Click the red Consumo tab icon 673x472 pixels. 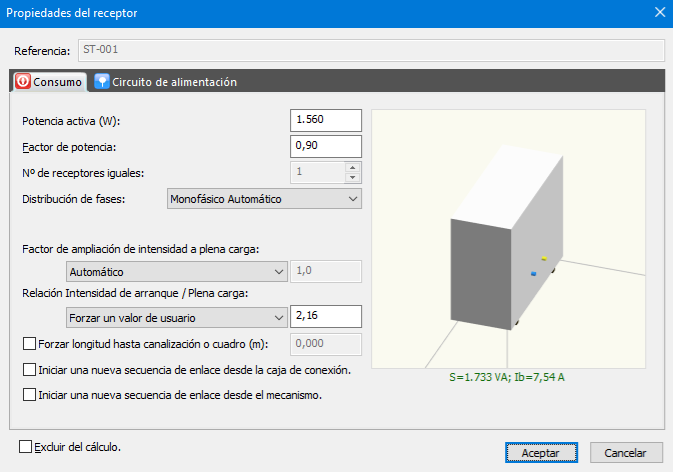[x=23, y=81]
